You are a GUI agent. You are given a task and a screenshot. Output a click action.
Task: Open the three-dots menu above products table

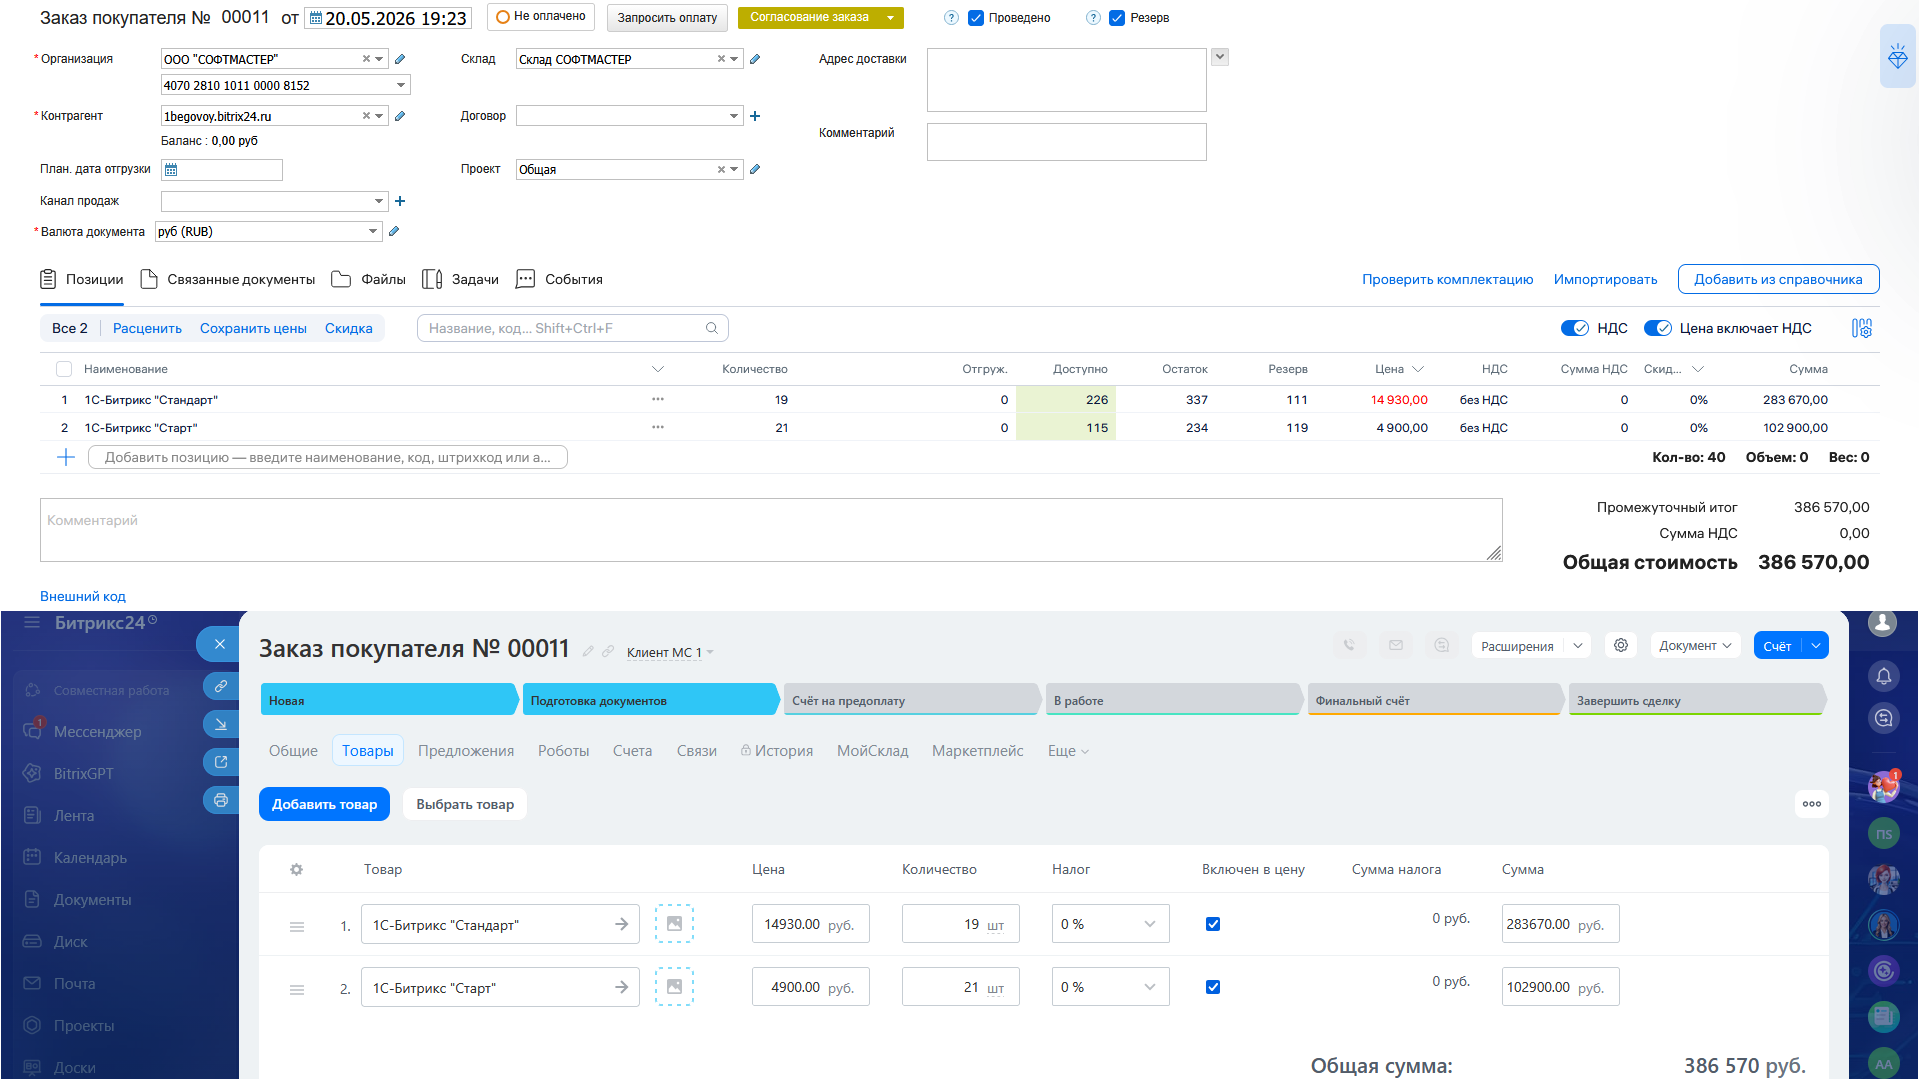coord(1812,803)
